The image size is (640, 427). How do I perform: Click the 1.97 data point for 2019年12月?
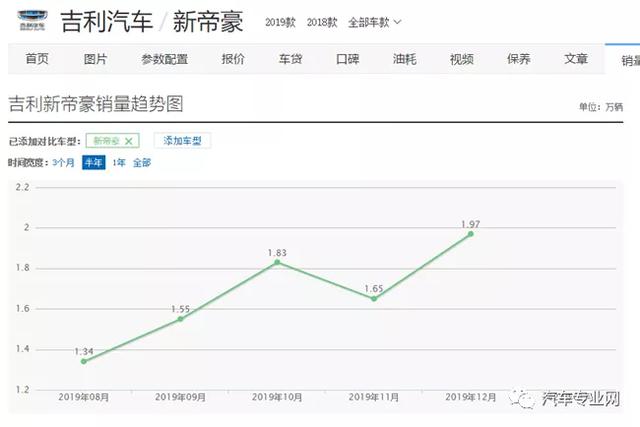(x=471, y=234)
